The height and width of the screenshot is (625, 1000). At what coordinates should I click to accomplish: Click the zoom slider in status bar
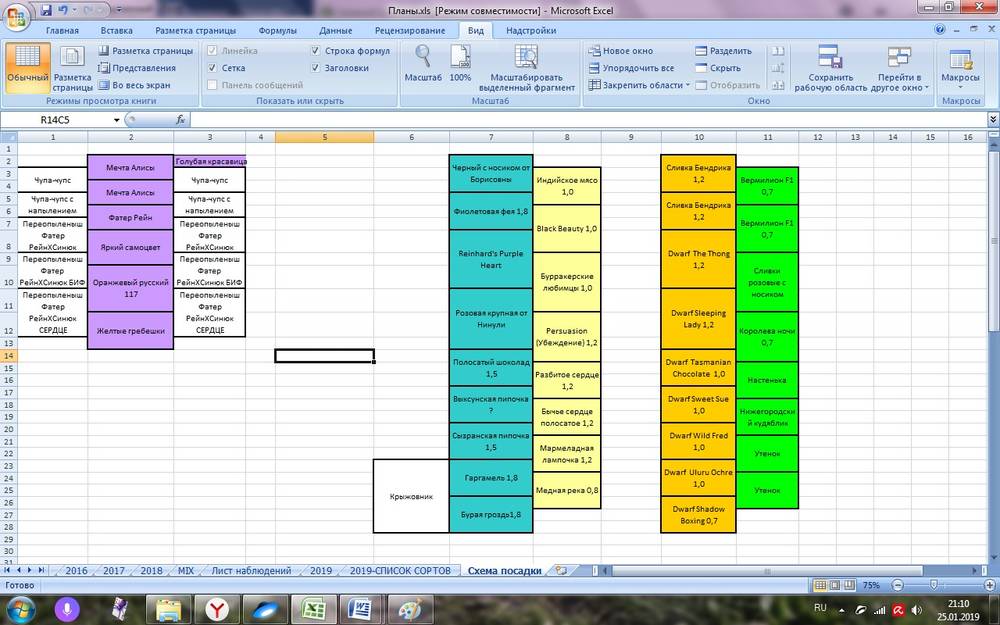(933, 585)
